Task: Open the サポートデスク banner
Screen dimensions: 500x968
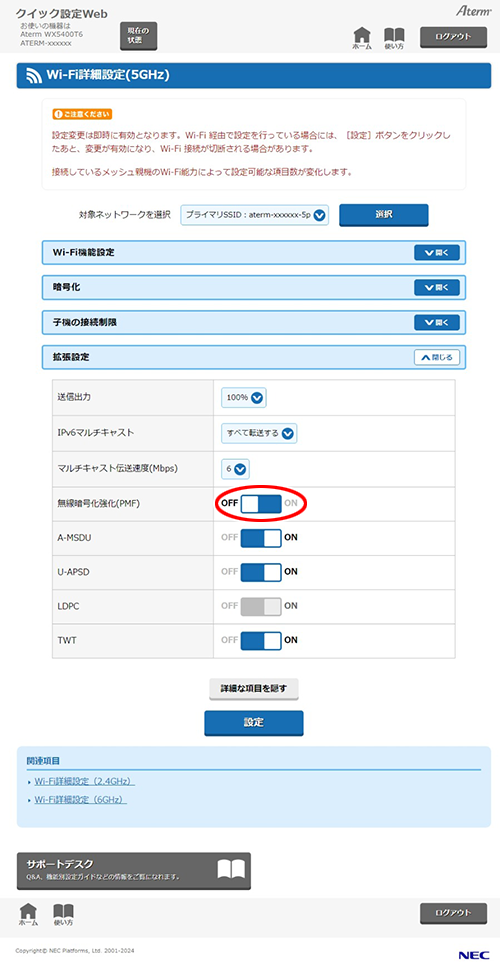Action: point(134,870)
